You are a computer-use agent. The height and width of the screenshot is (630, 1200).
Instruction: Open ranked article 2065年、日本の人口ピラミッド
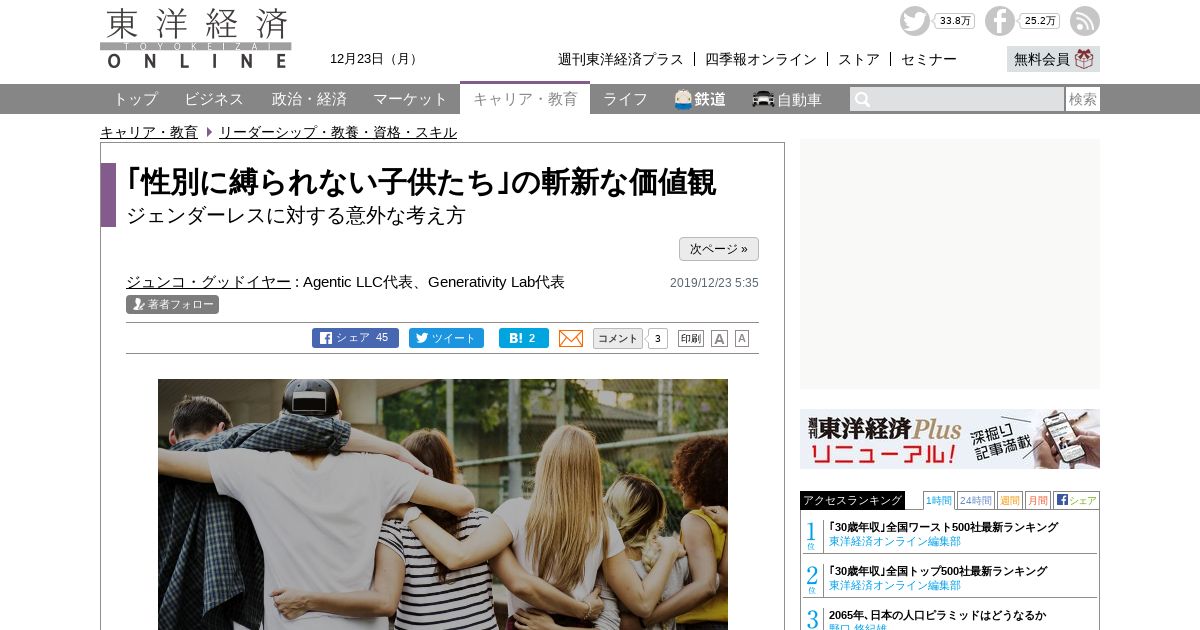(937, 615)
